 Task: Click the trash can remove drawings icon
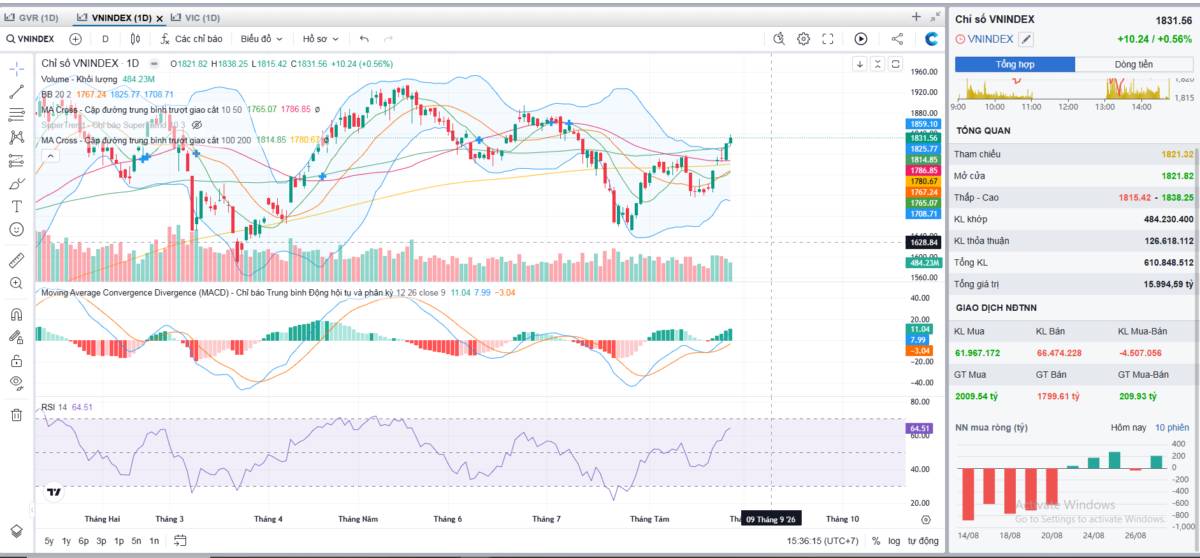coord(16,415)
